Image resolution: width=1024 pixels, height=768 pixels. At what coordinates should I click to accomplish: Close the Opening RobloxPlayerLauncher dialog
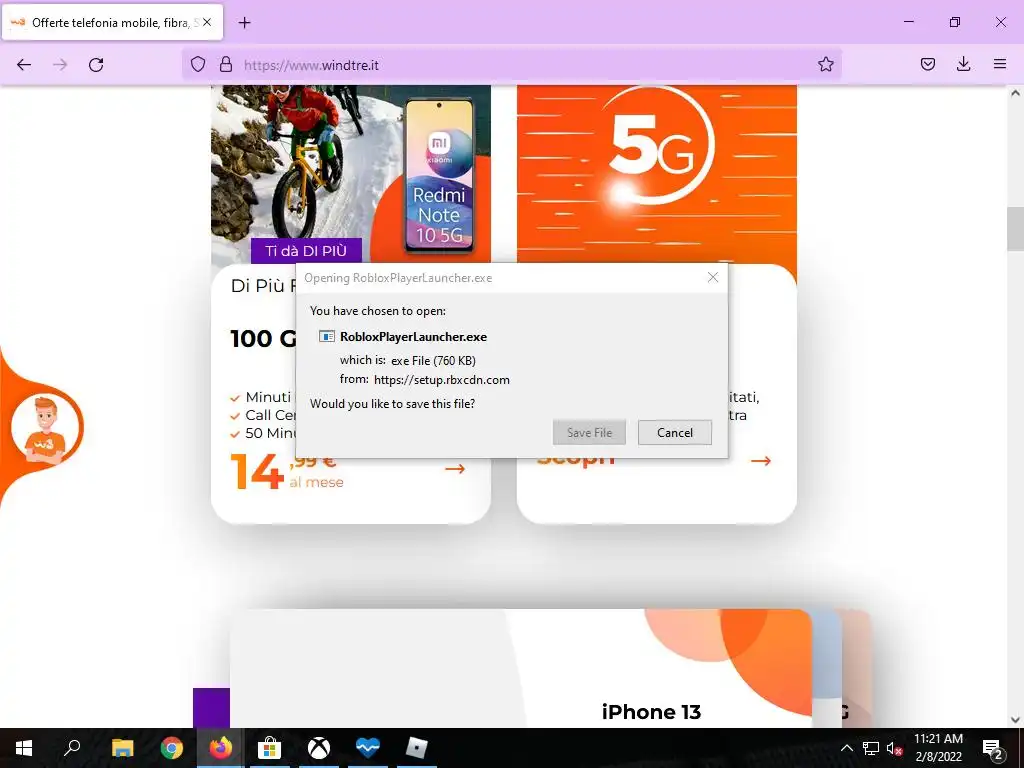click(712, 278)
